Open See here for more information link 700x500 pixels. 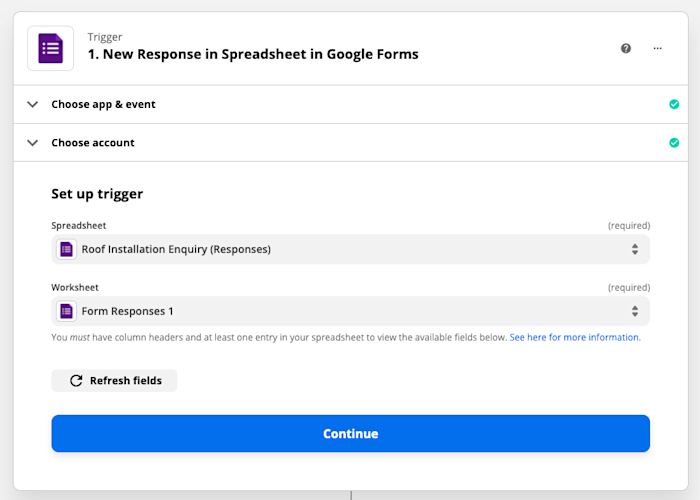(575, 338)
